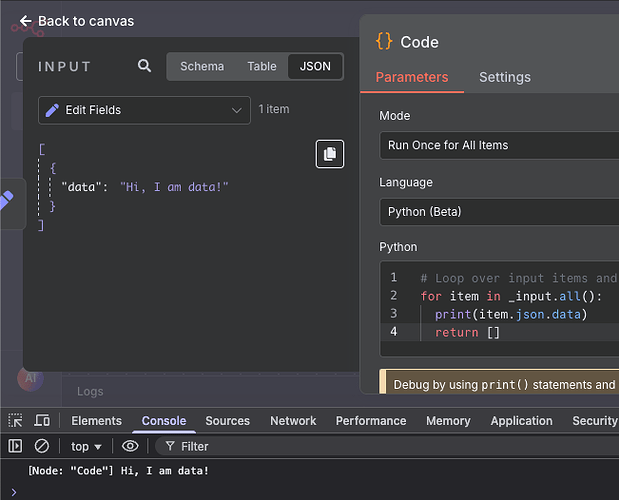Click the "data" key in JSON output
This screenshot has width=619, height=500.
pos(81,187)
